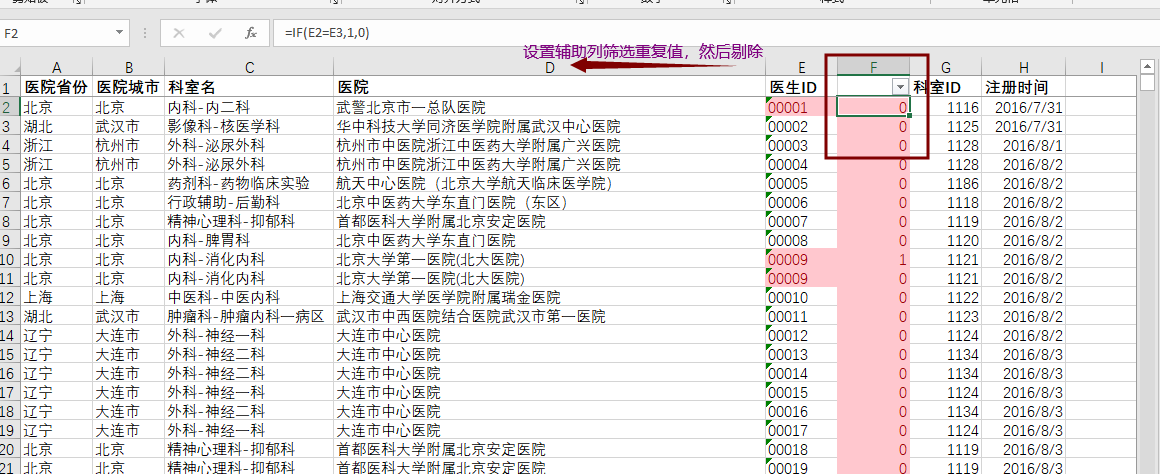The width and height of the screenshot is (1160, 474).
Task: Select the cell with value 1 in column F
Action: coord(874,260)
